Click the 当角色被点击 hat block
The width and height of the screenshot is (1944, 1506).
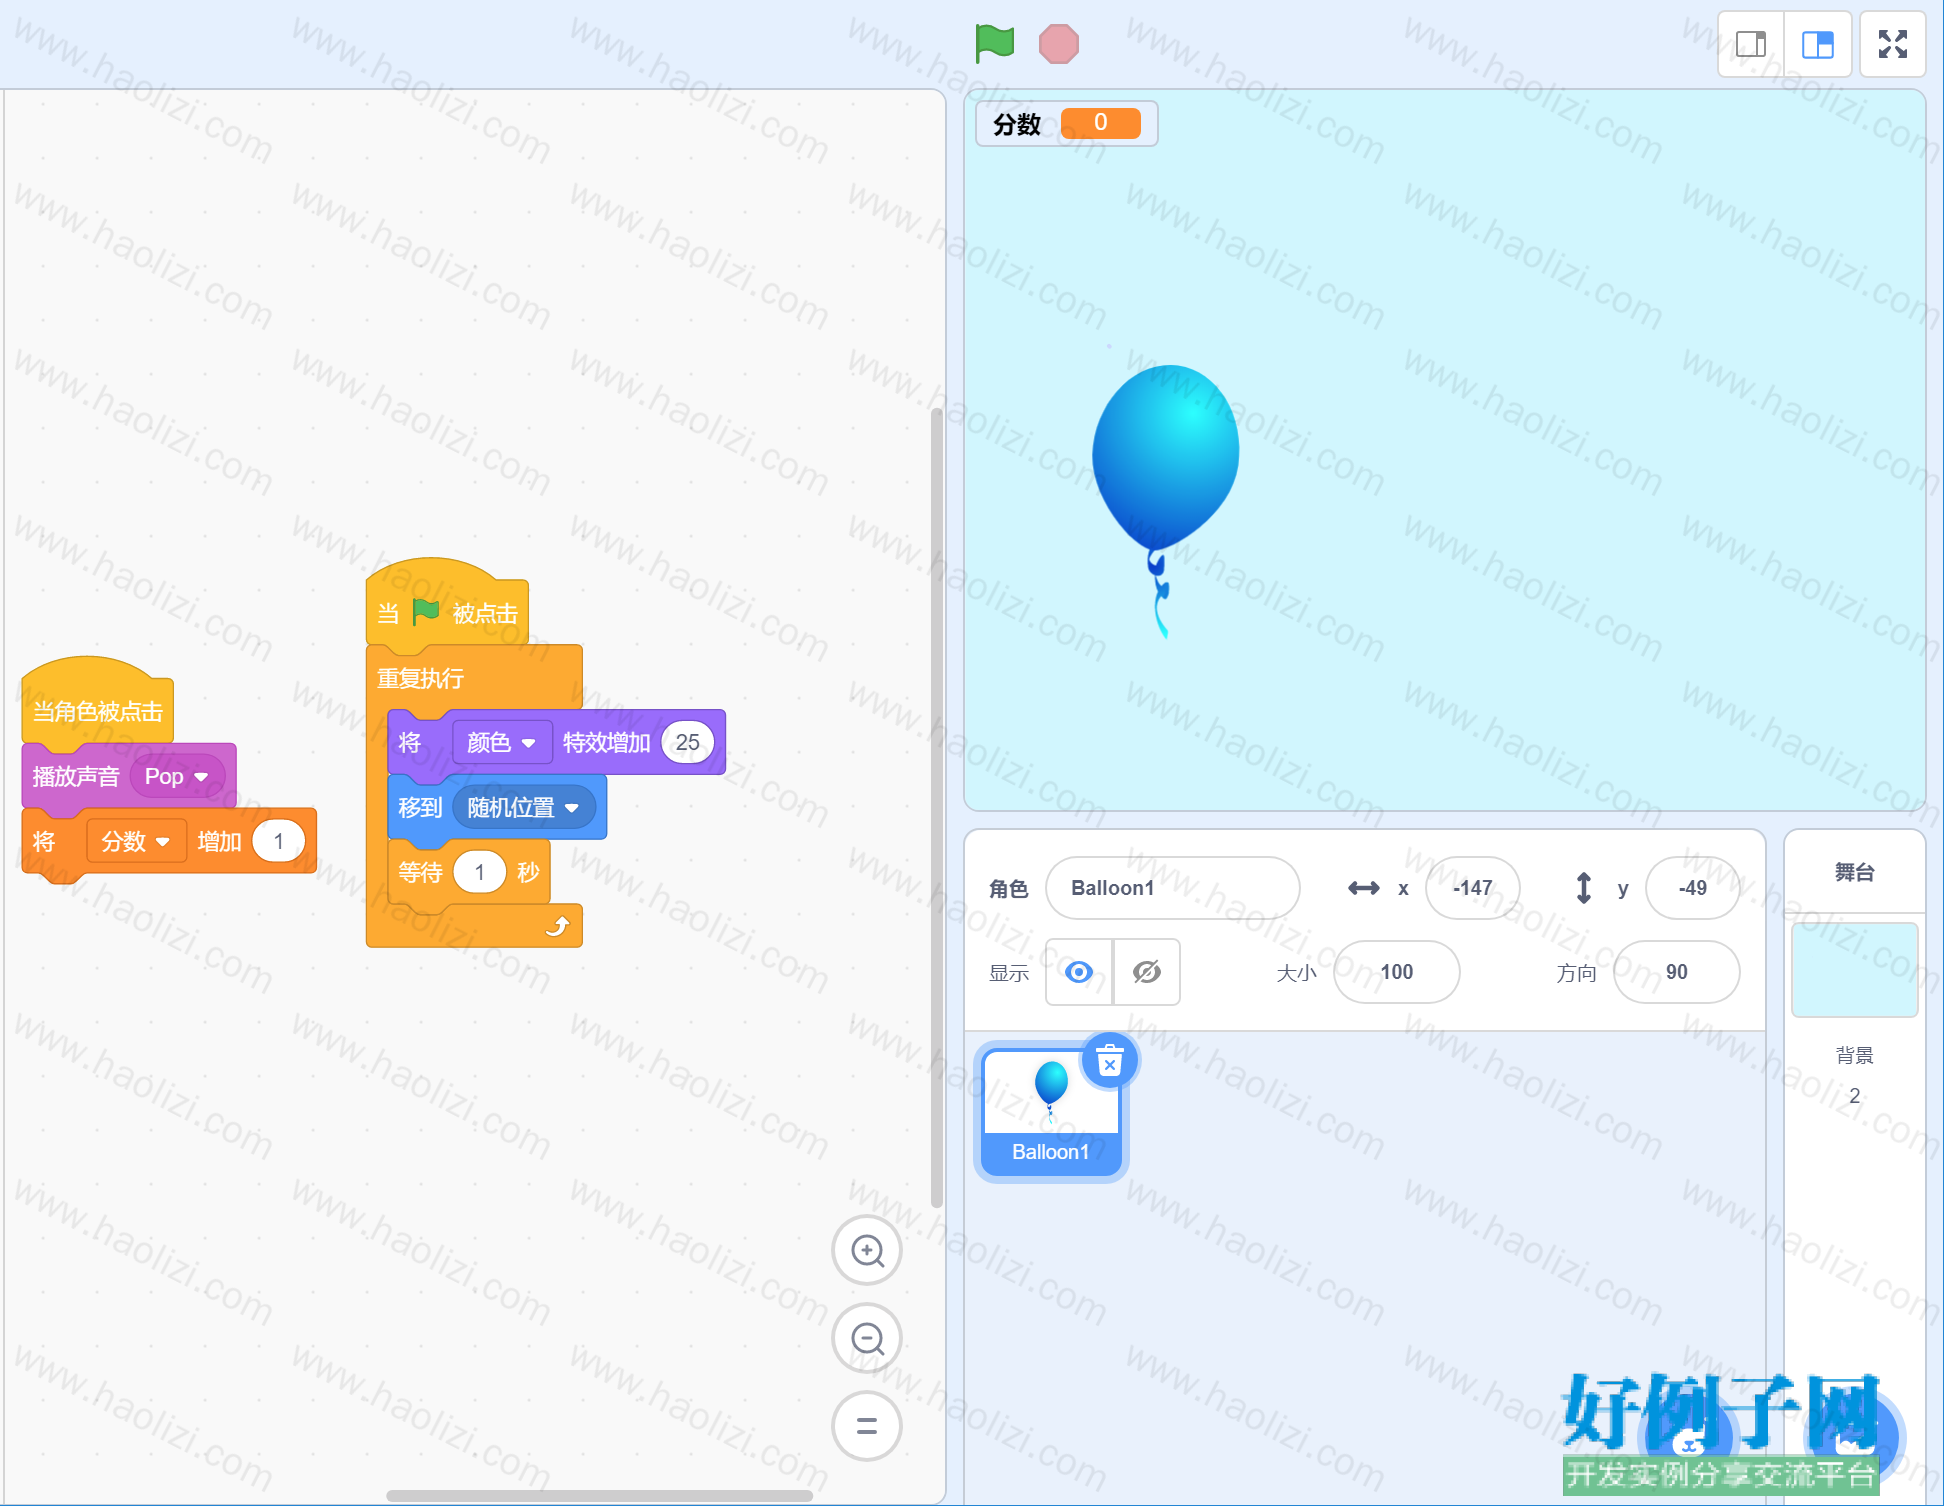[97, 702]
